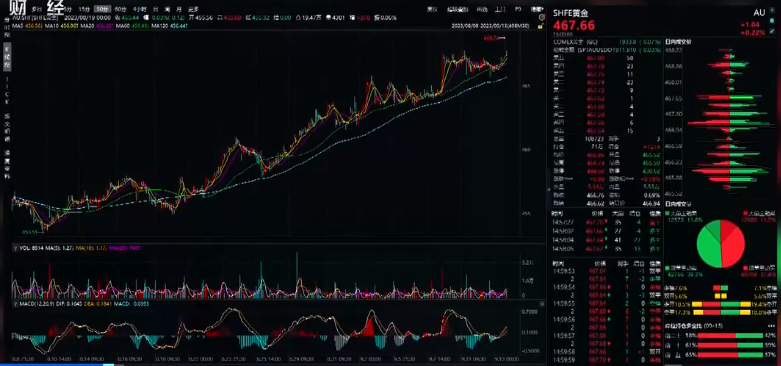Open the 工具 menu in top toolbar
This screenshot has height=366, width=781.
tap(500, 9)
